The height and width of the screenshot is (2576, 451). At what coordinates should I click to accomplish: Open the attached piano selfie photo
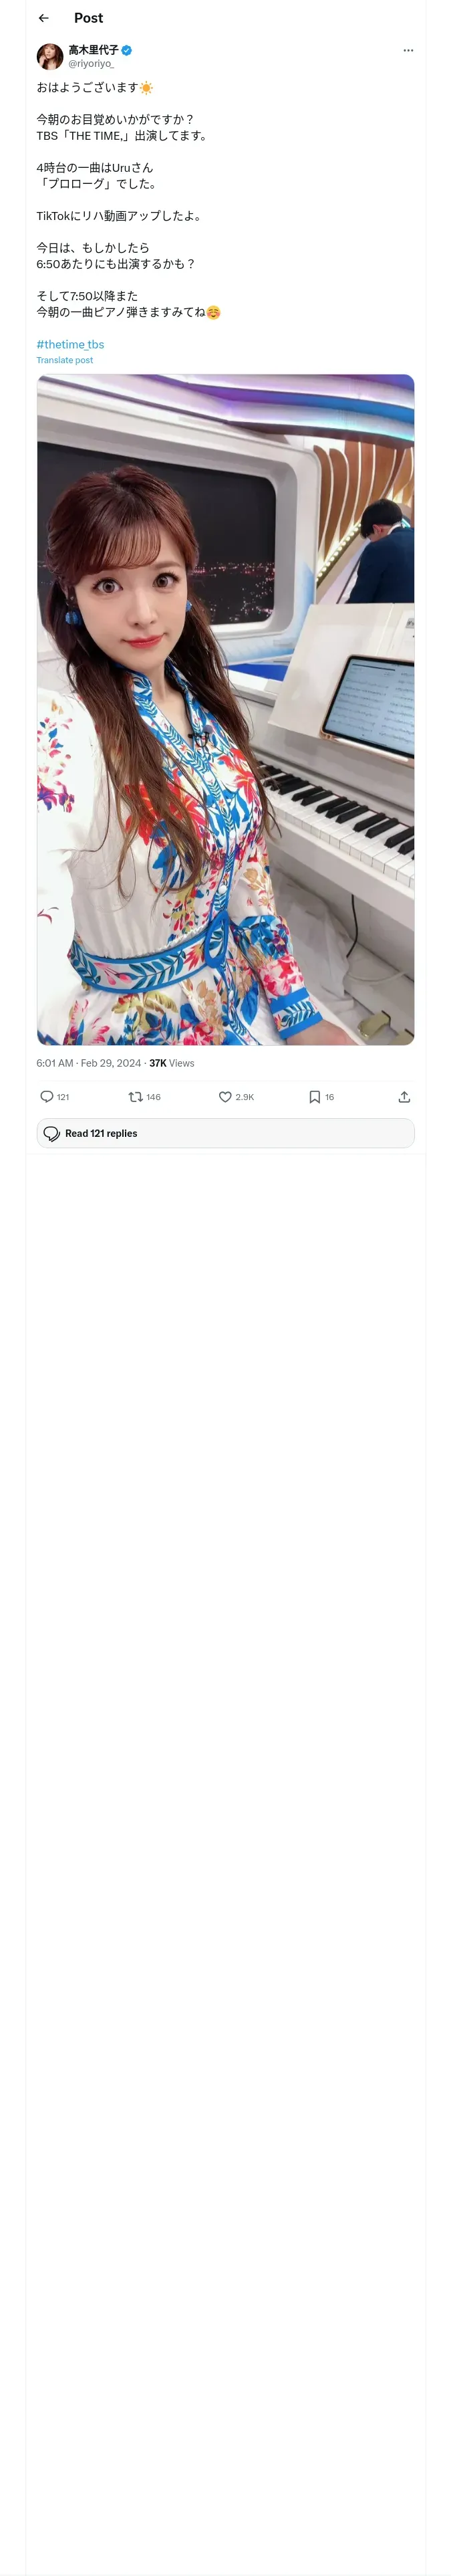[225, 709]
